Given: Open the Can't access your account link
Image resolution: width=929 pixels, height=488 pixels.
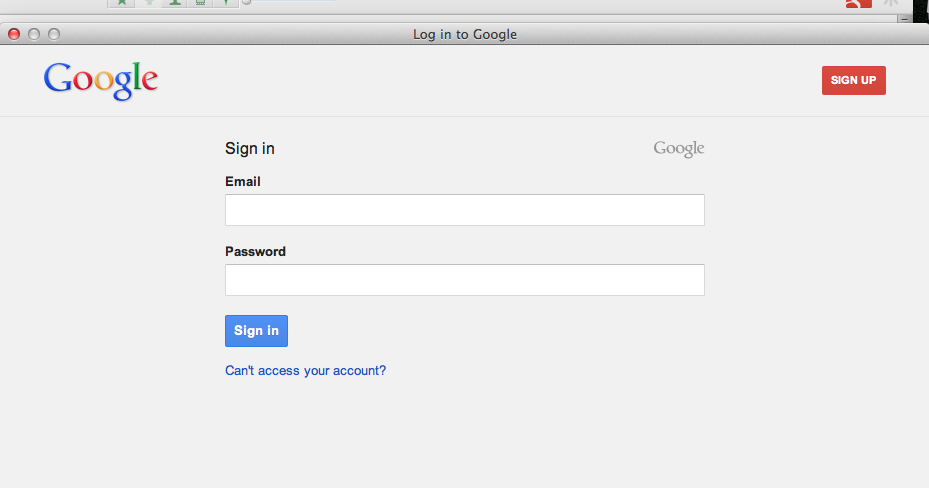Looking at the screenshot, I should point(306,371).
